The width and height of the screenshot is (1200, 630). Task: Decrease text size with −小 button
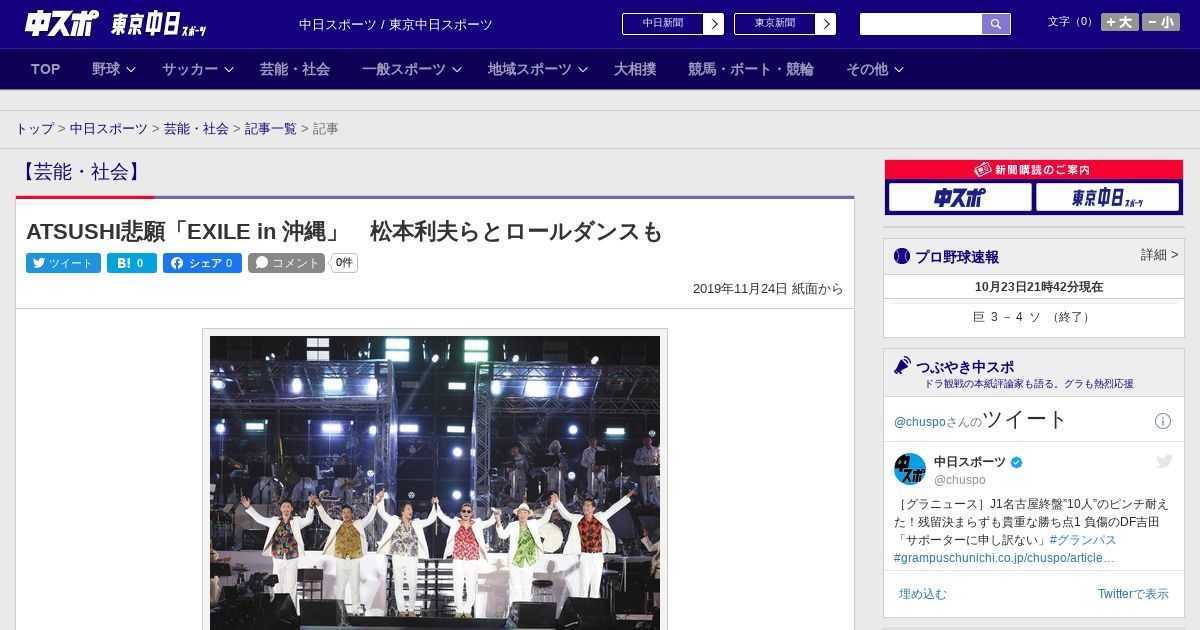(1161, 22)
